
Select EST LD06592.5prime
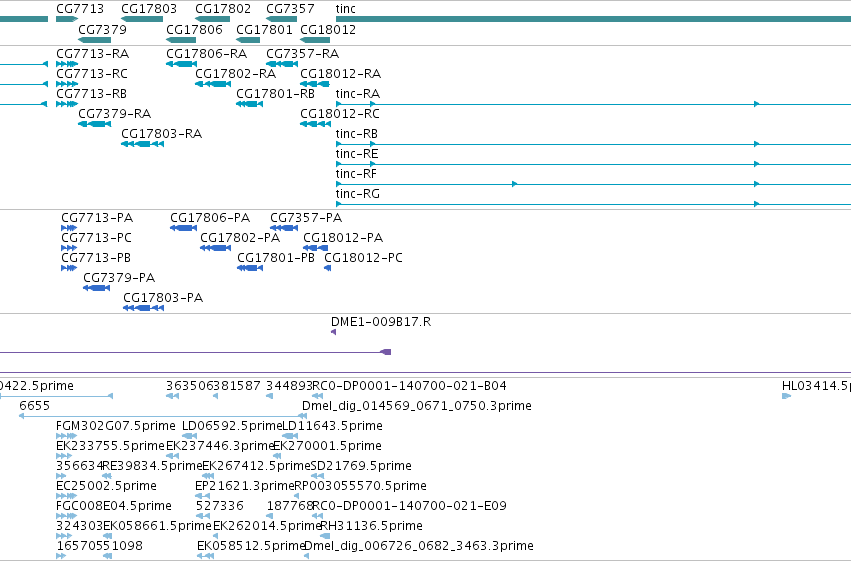(x=232, y=426)
